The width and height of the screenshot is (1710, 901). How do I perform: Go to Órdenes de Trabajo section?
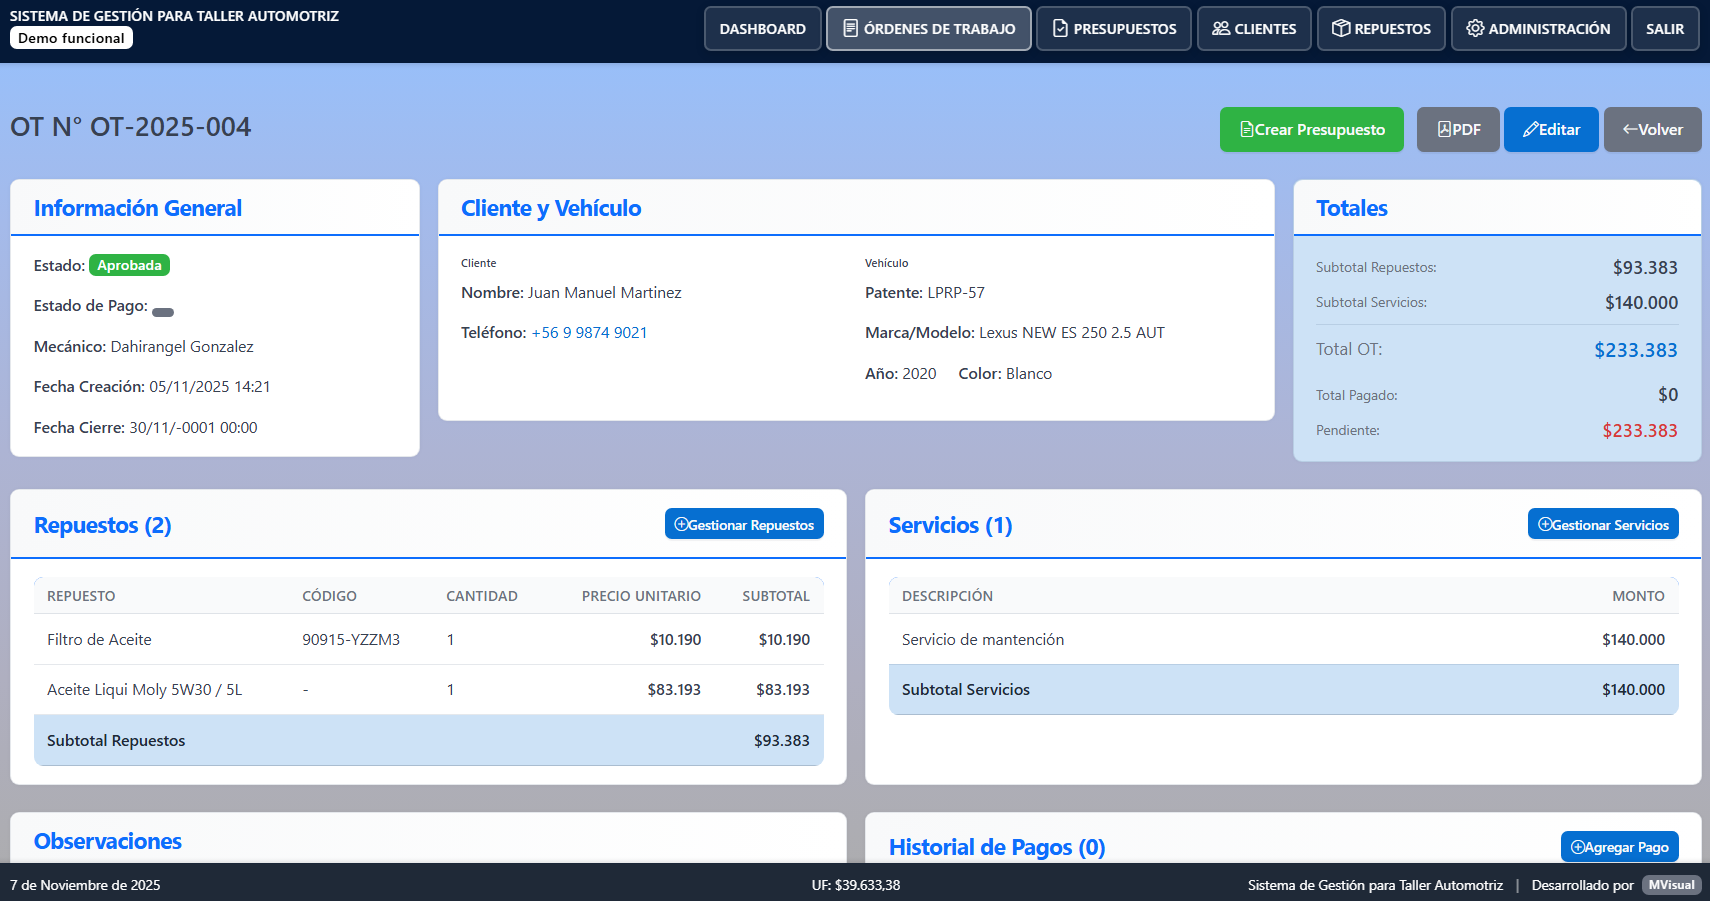pyautogui.click(x=929, y=29)
